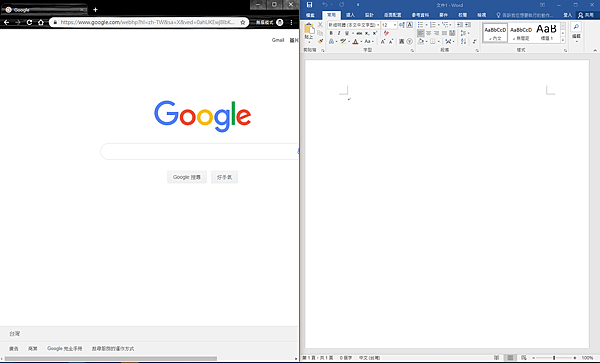
Task: Align text right in Word
Action: coord(437,33)
